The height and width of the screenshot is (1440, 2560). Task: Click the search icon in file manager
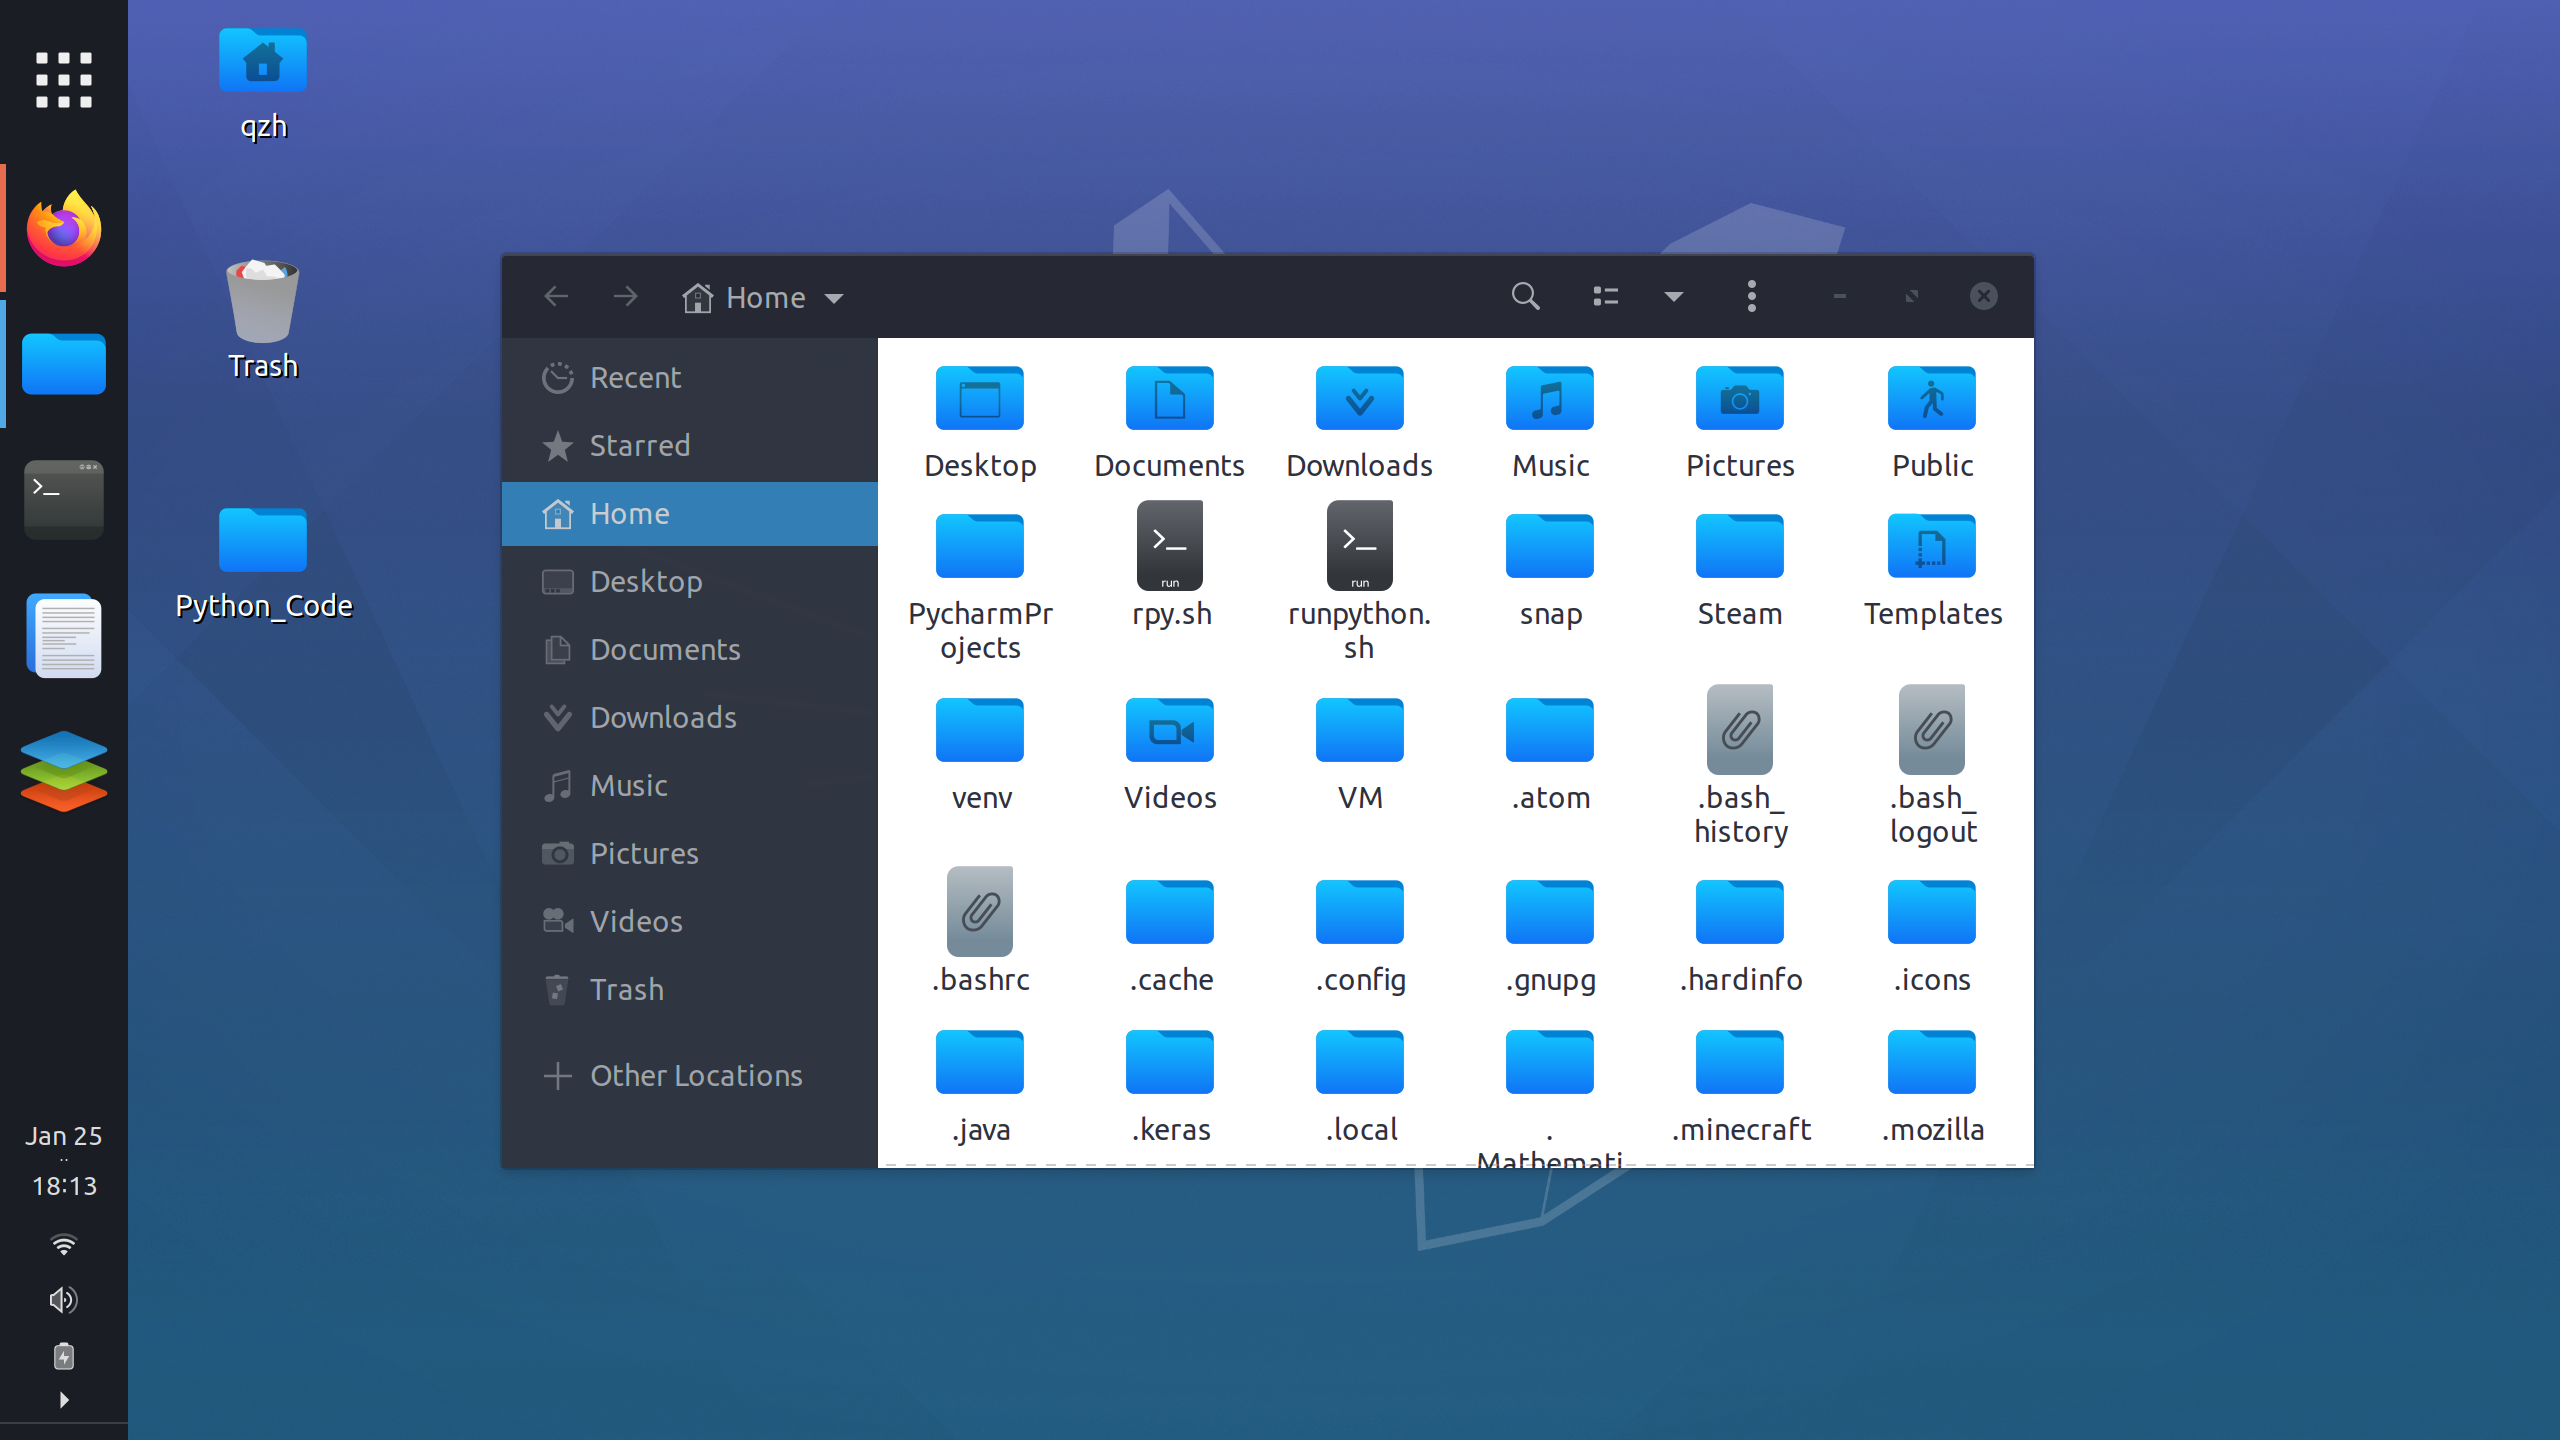tap(1525, 296)
